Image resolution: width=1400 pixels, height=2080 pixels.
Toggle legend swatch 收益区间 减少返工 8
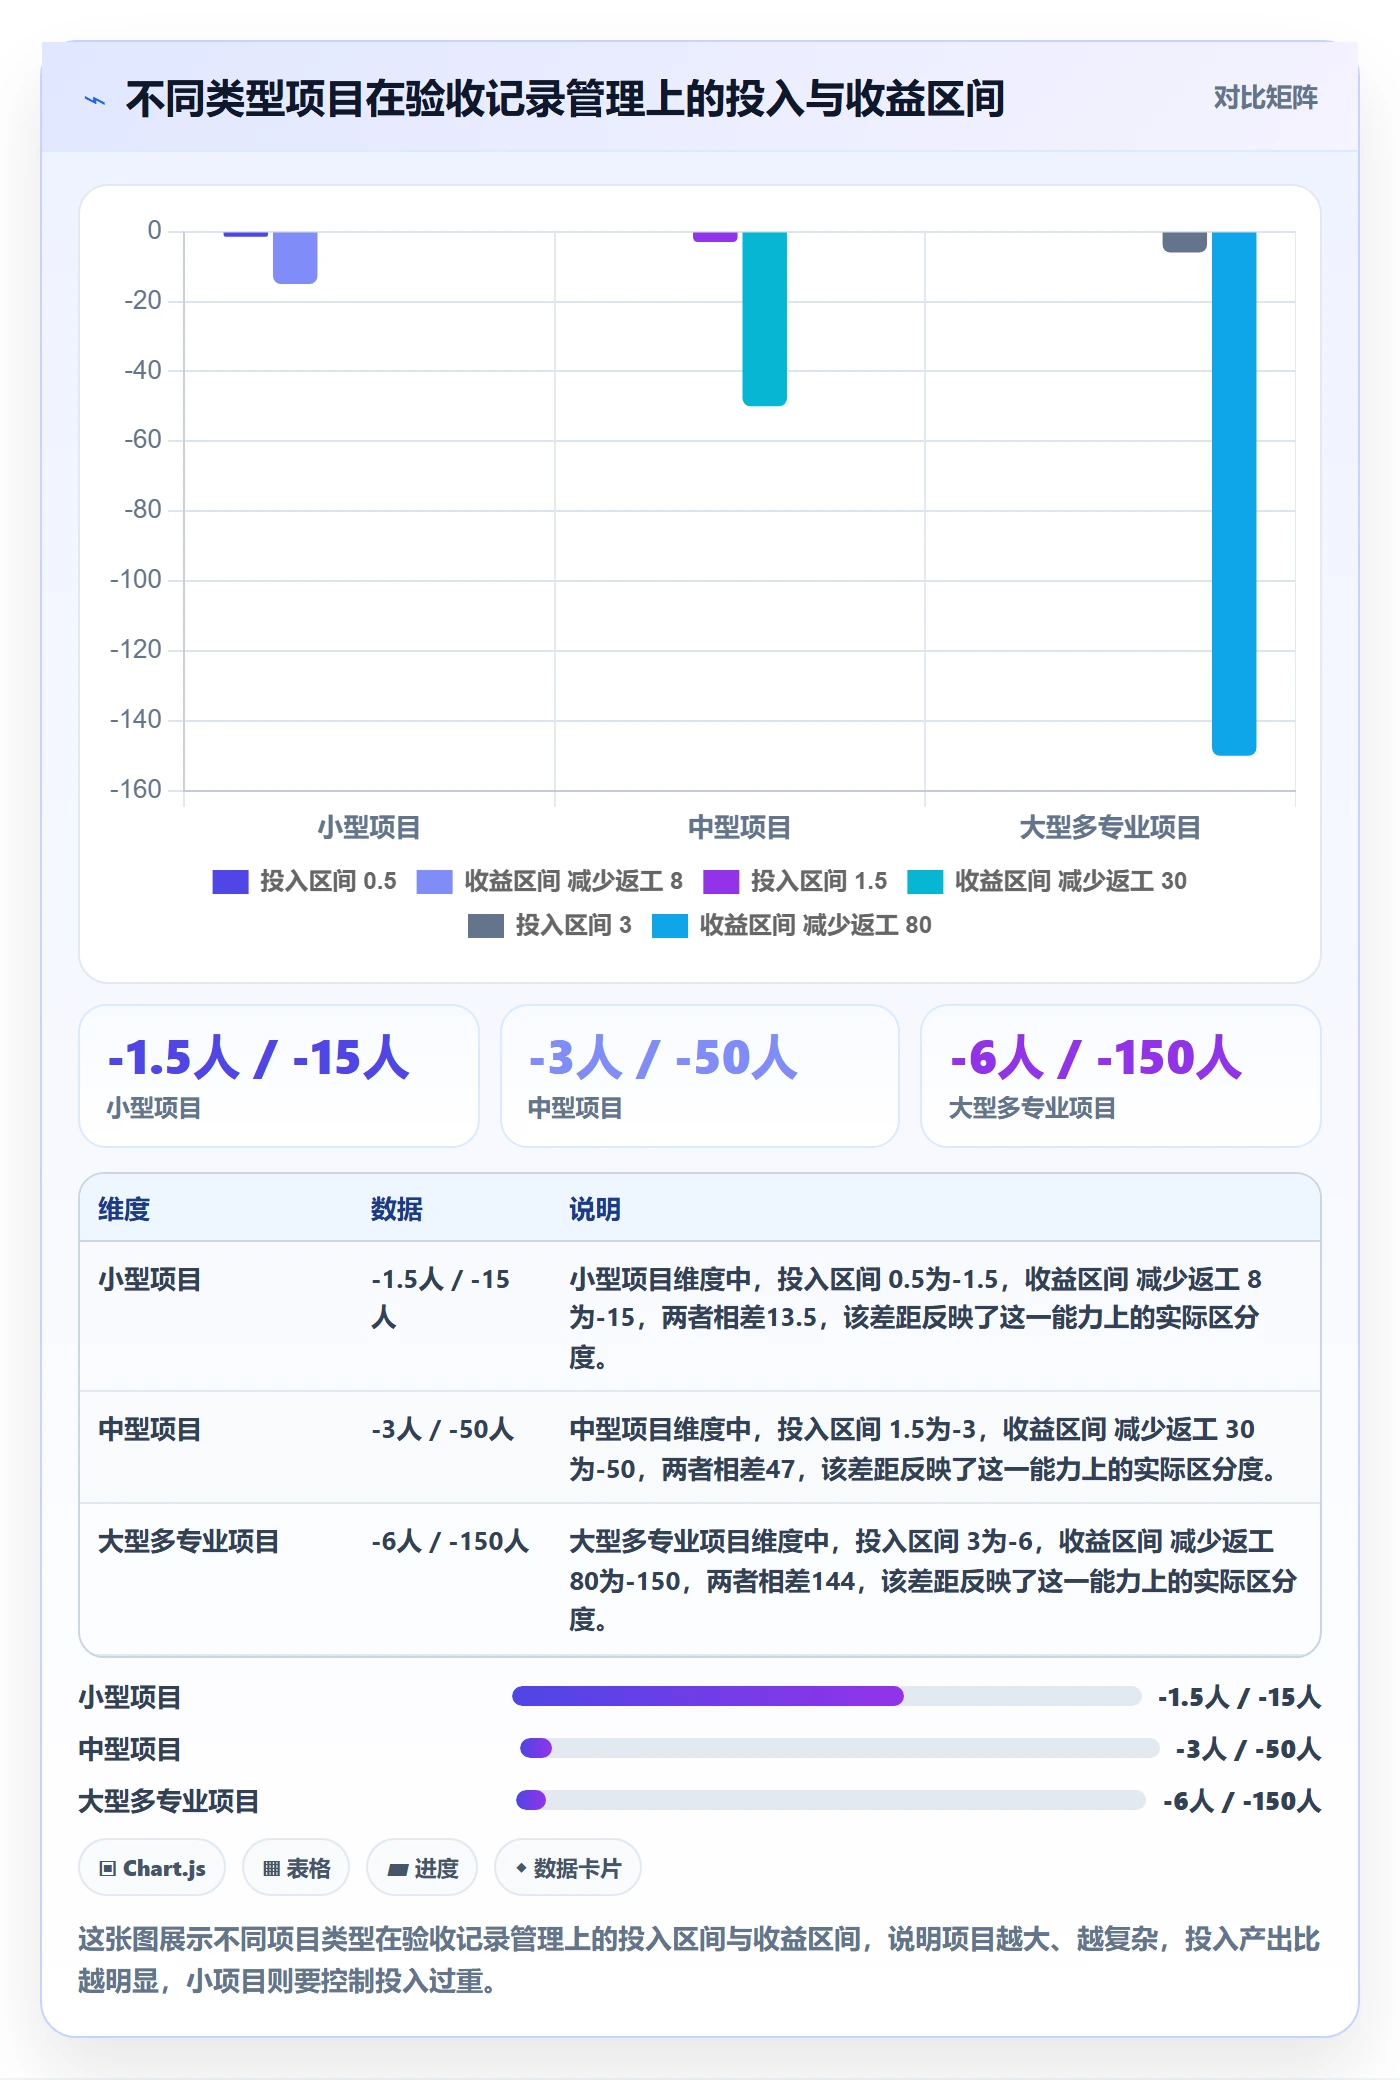pos(434,881)
